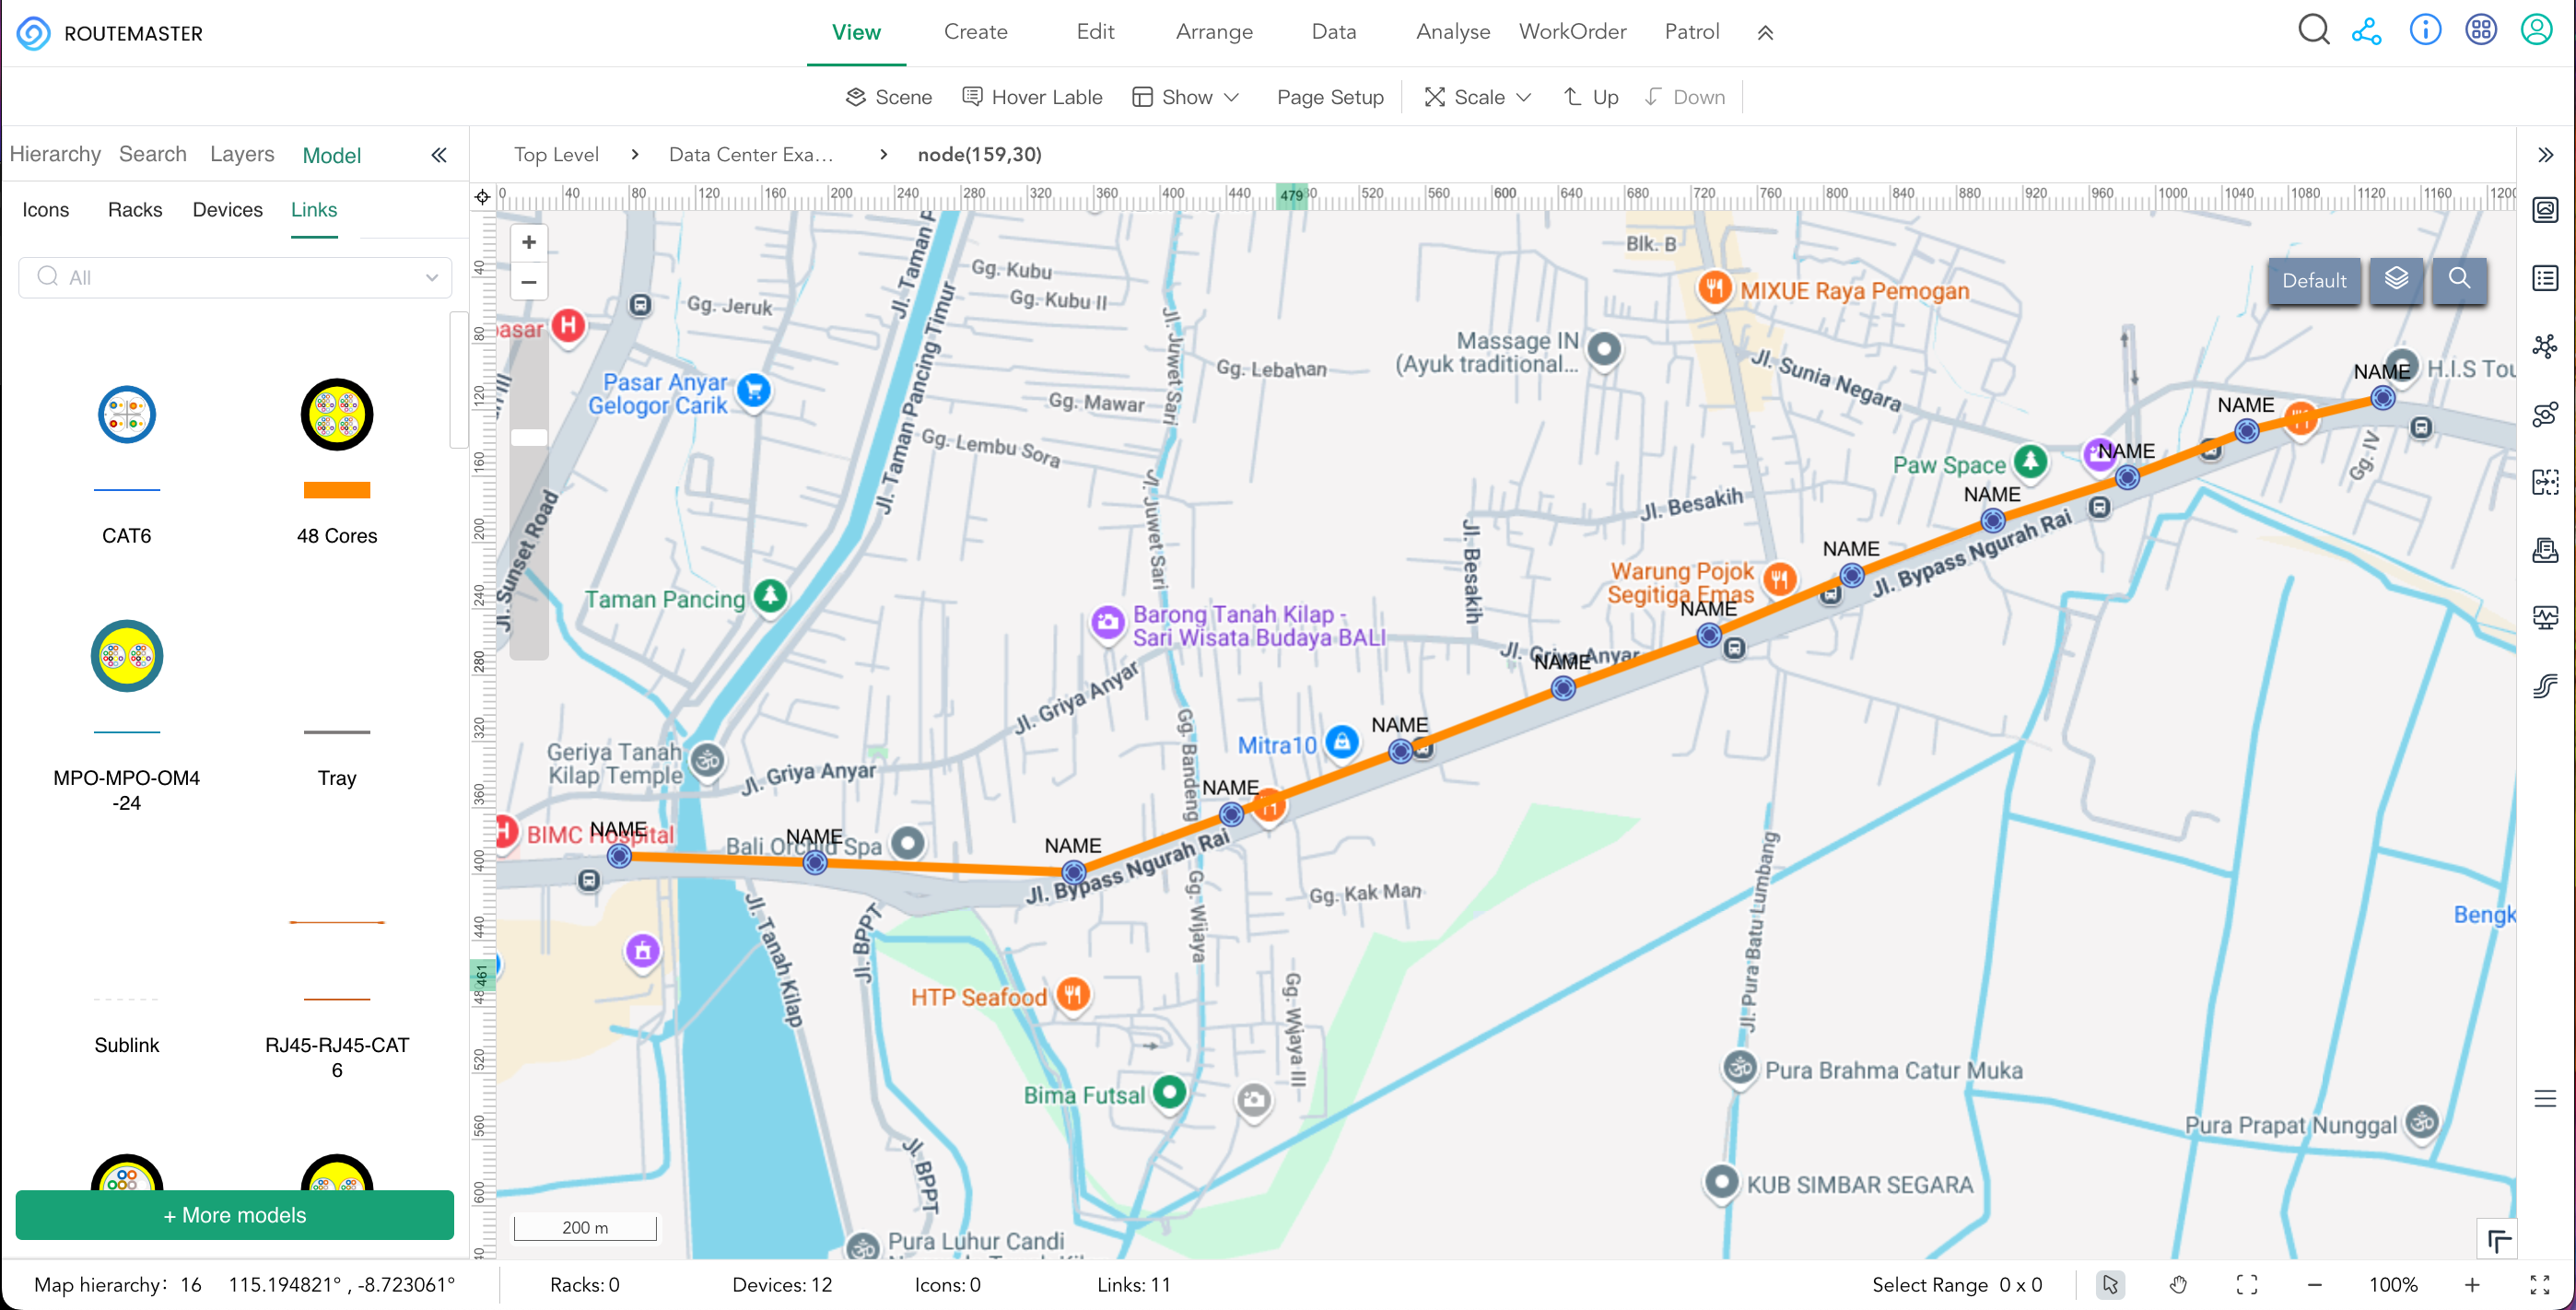This screenshot has width=2576, height=1310.
Task: Collapse the left panel with double-left chevron
Action: point(439,155)
